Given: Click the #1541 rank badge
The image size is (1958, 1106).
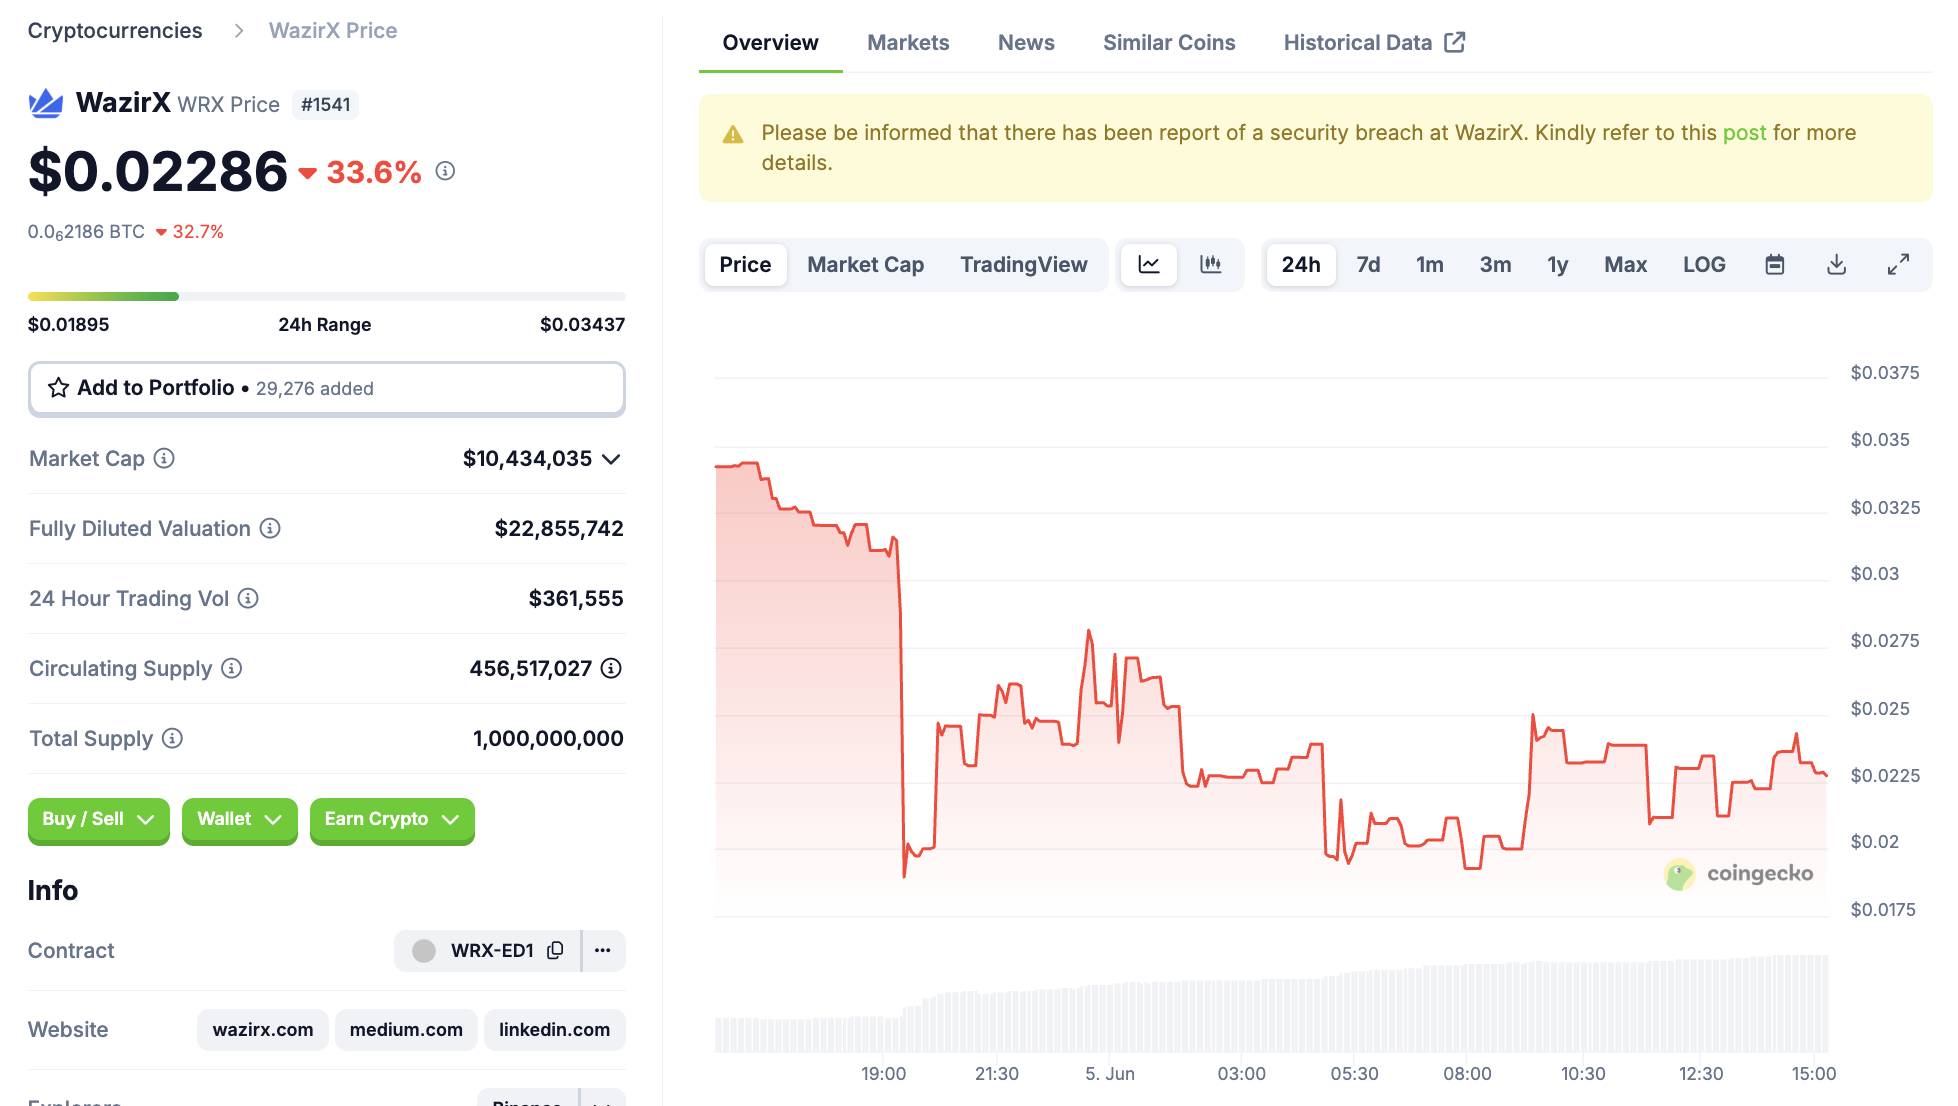Looking at the screenshot, I should coord(325,104).
